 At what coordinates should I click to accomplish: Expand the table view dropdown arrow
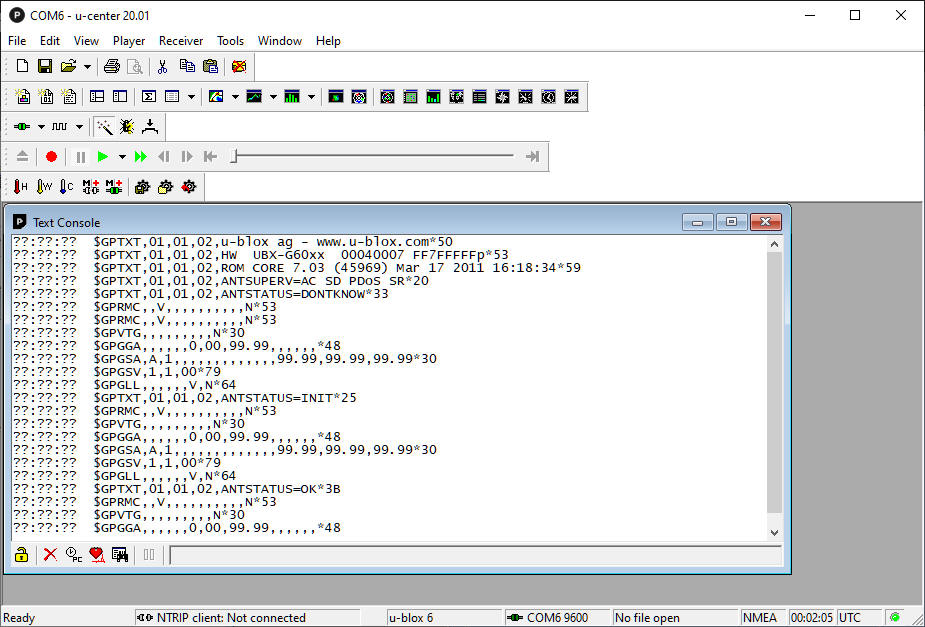191,97
